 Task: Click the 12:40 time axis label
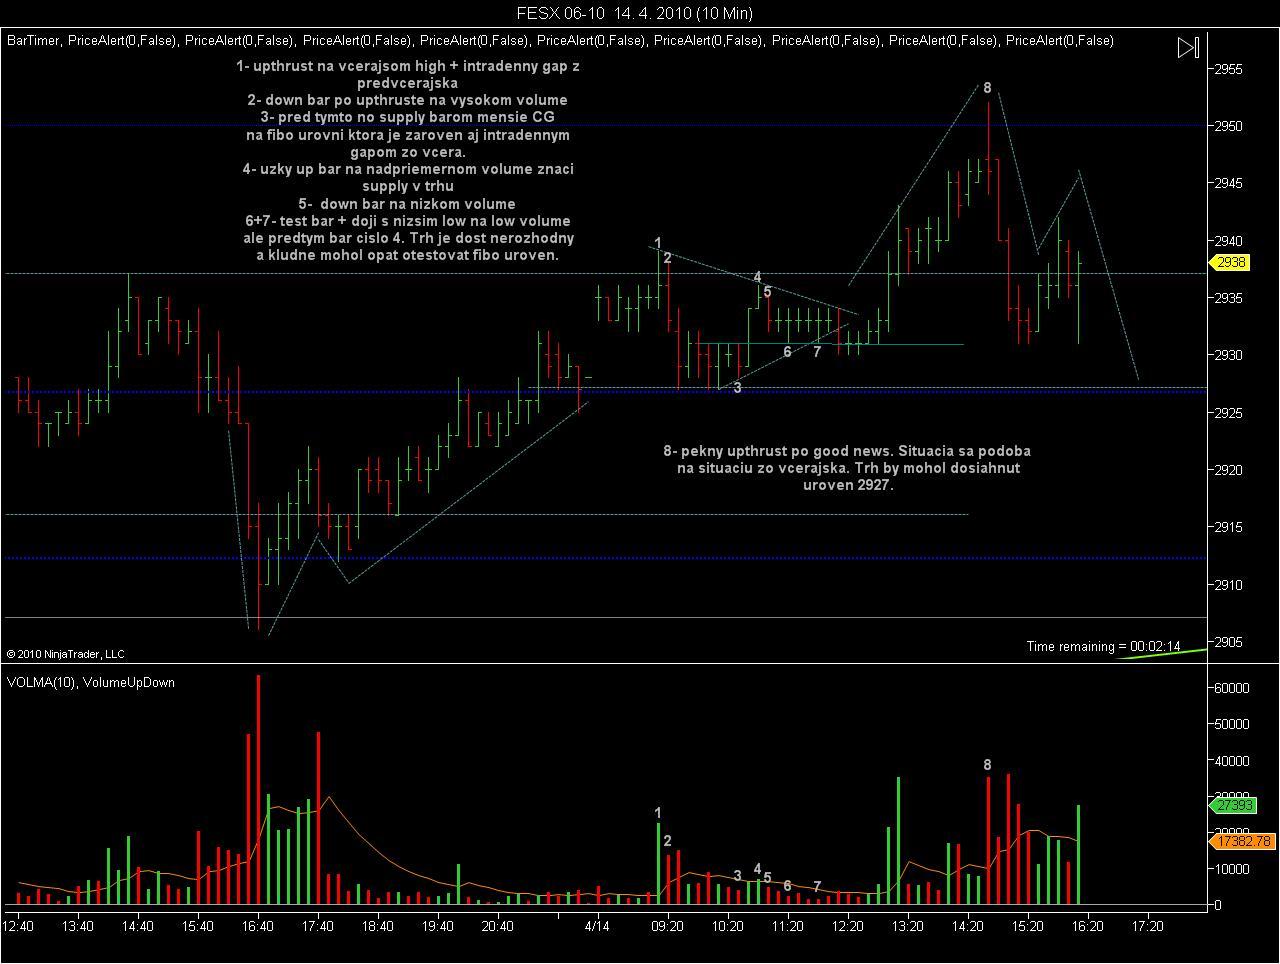click(x=18, y=926)
